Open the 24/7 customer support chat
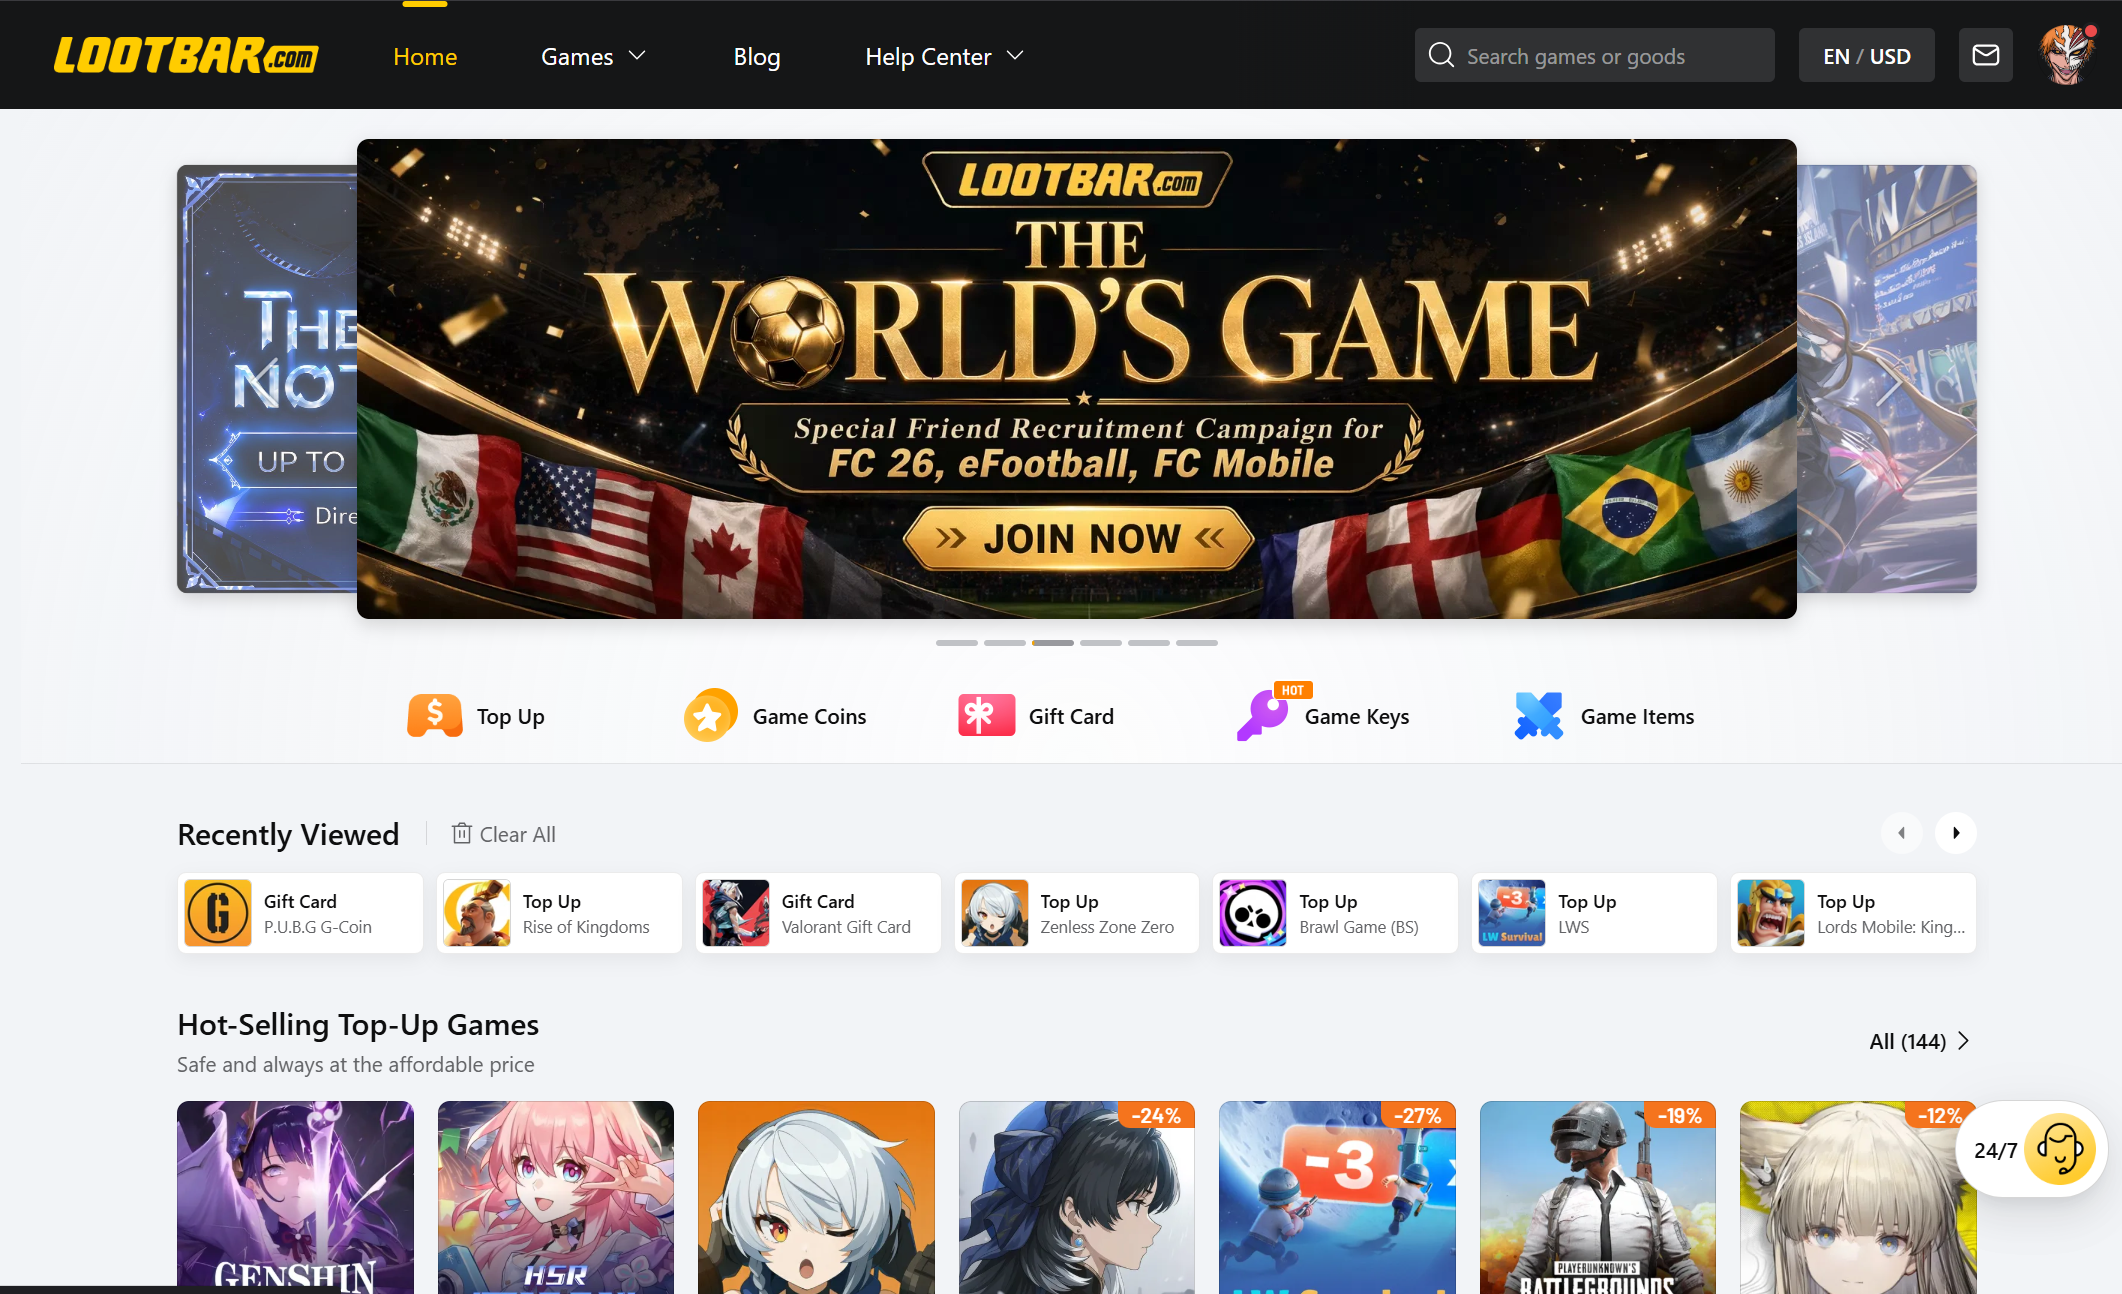 [2032, 1149]
